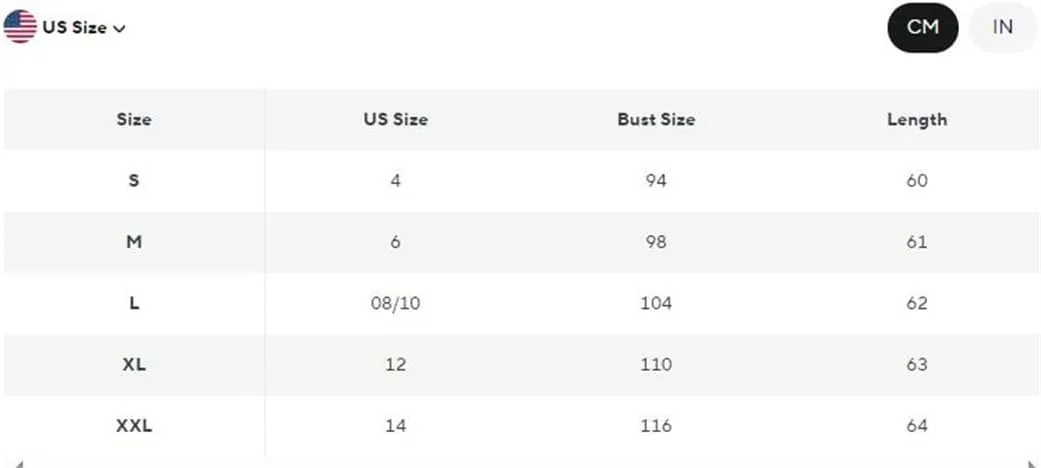Click the 110 bust size cell
Screen dimensions: 1041x468
click(656, 364)
